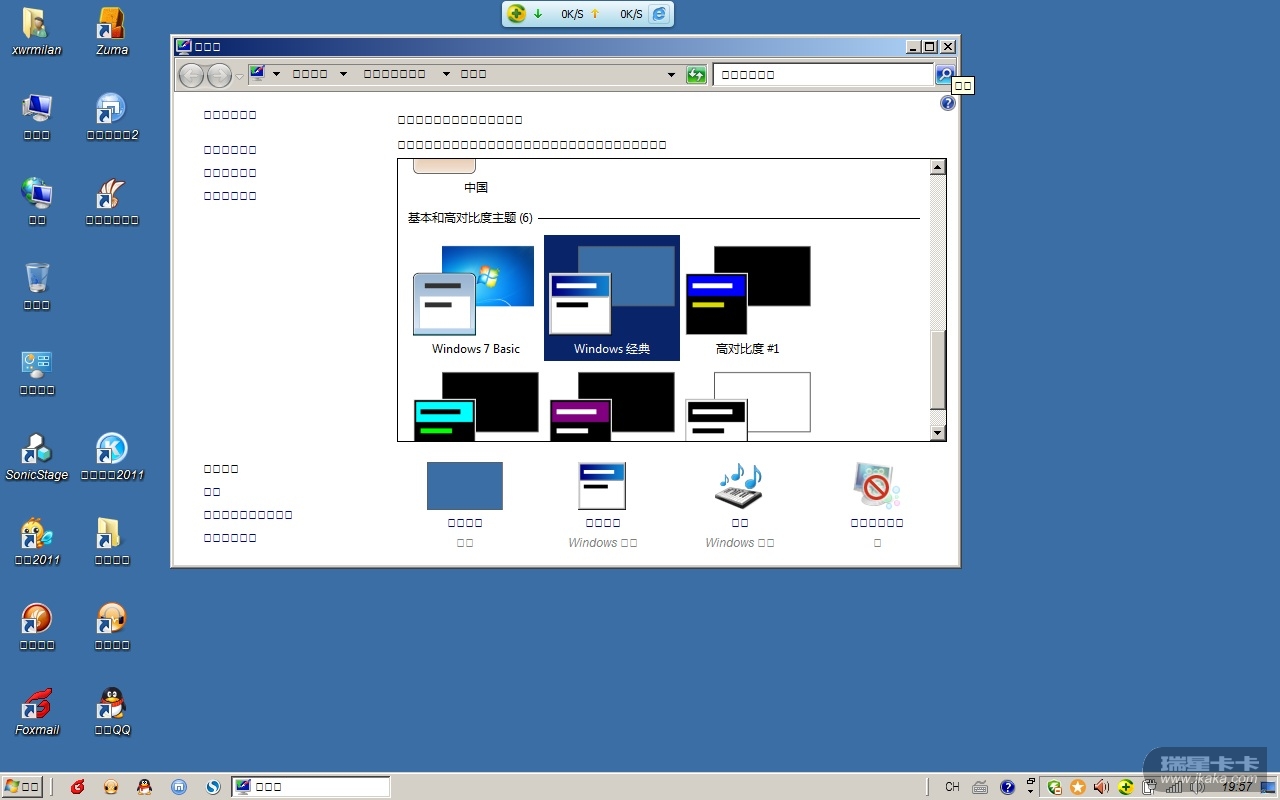The height and width of the screenshot is (800, 1280).
Task: Go back with the window's back arrow
Action: tap(190, 75)
